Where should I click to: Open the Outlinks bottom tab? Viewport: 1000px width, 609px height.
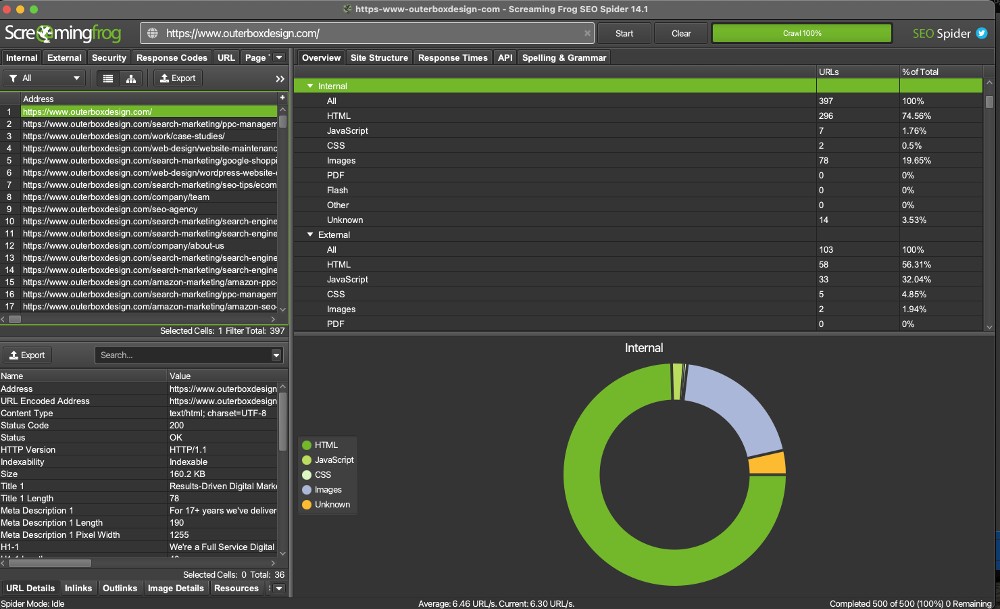pos(120,588)
